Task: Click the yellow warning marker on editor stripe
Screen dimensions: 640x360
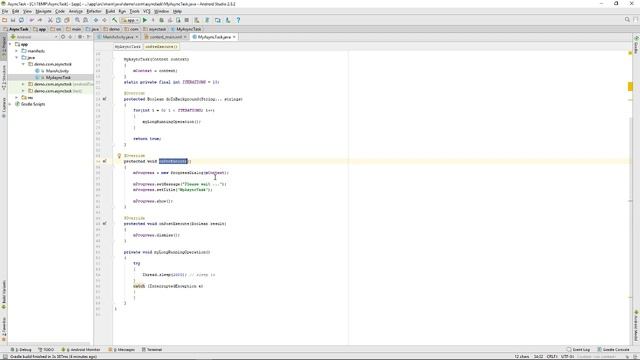Action: pyautogui.click(x=630, y=87)
